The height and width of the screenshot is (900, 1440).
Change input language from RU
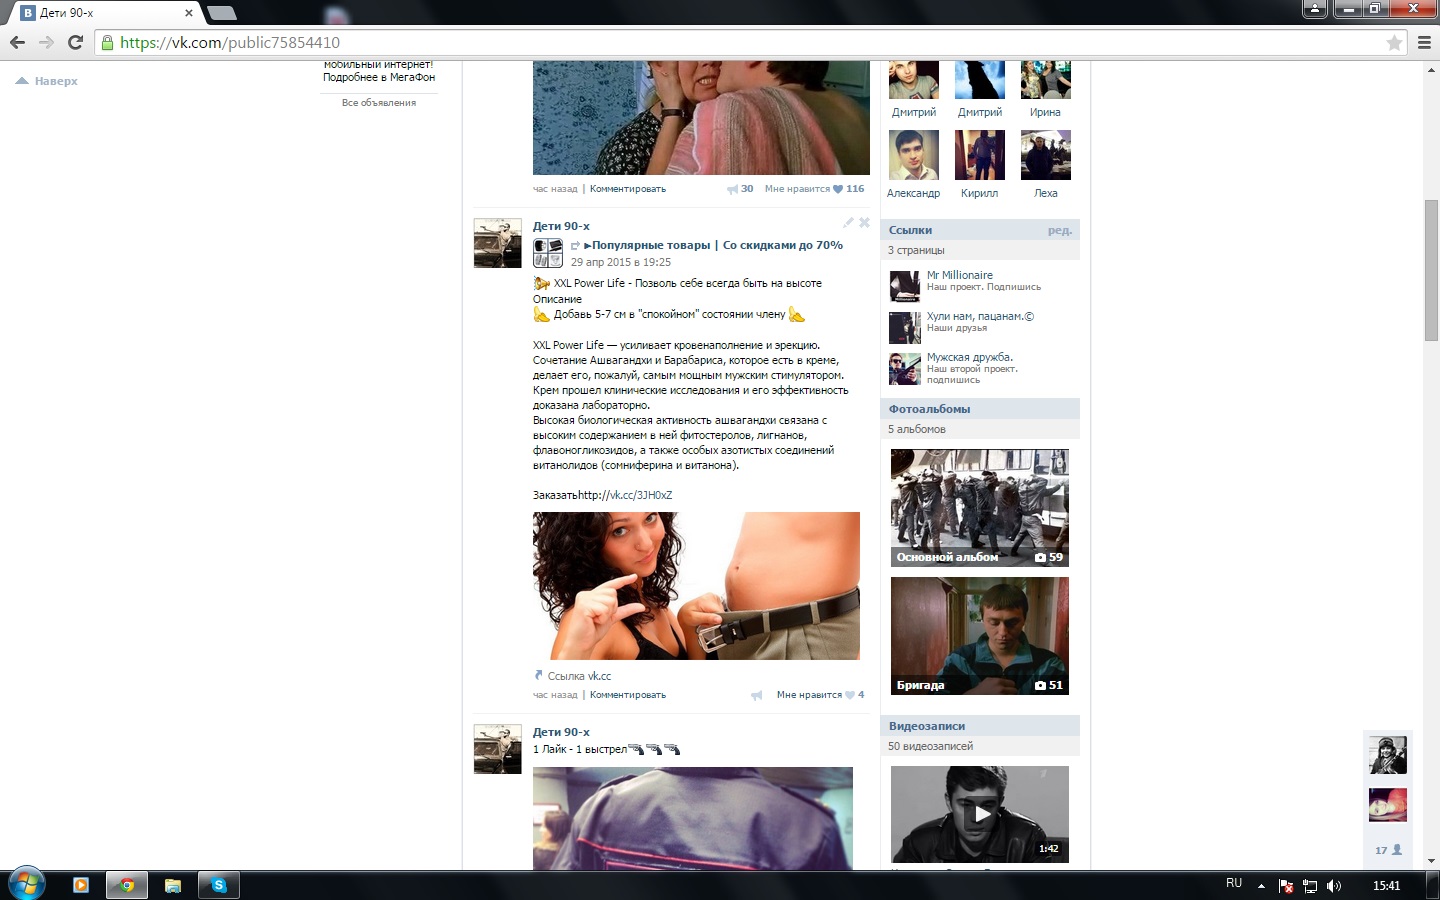tap(1234, 884)
